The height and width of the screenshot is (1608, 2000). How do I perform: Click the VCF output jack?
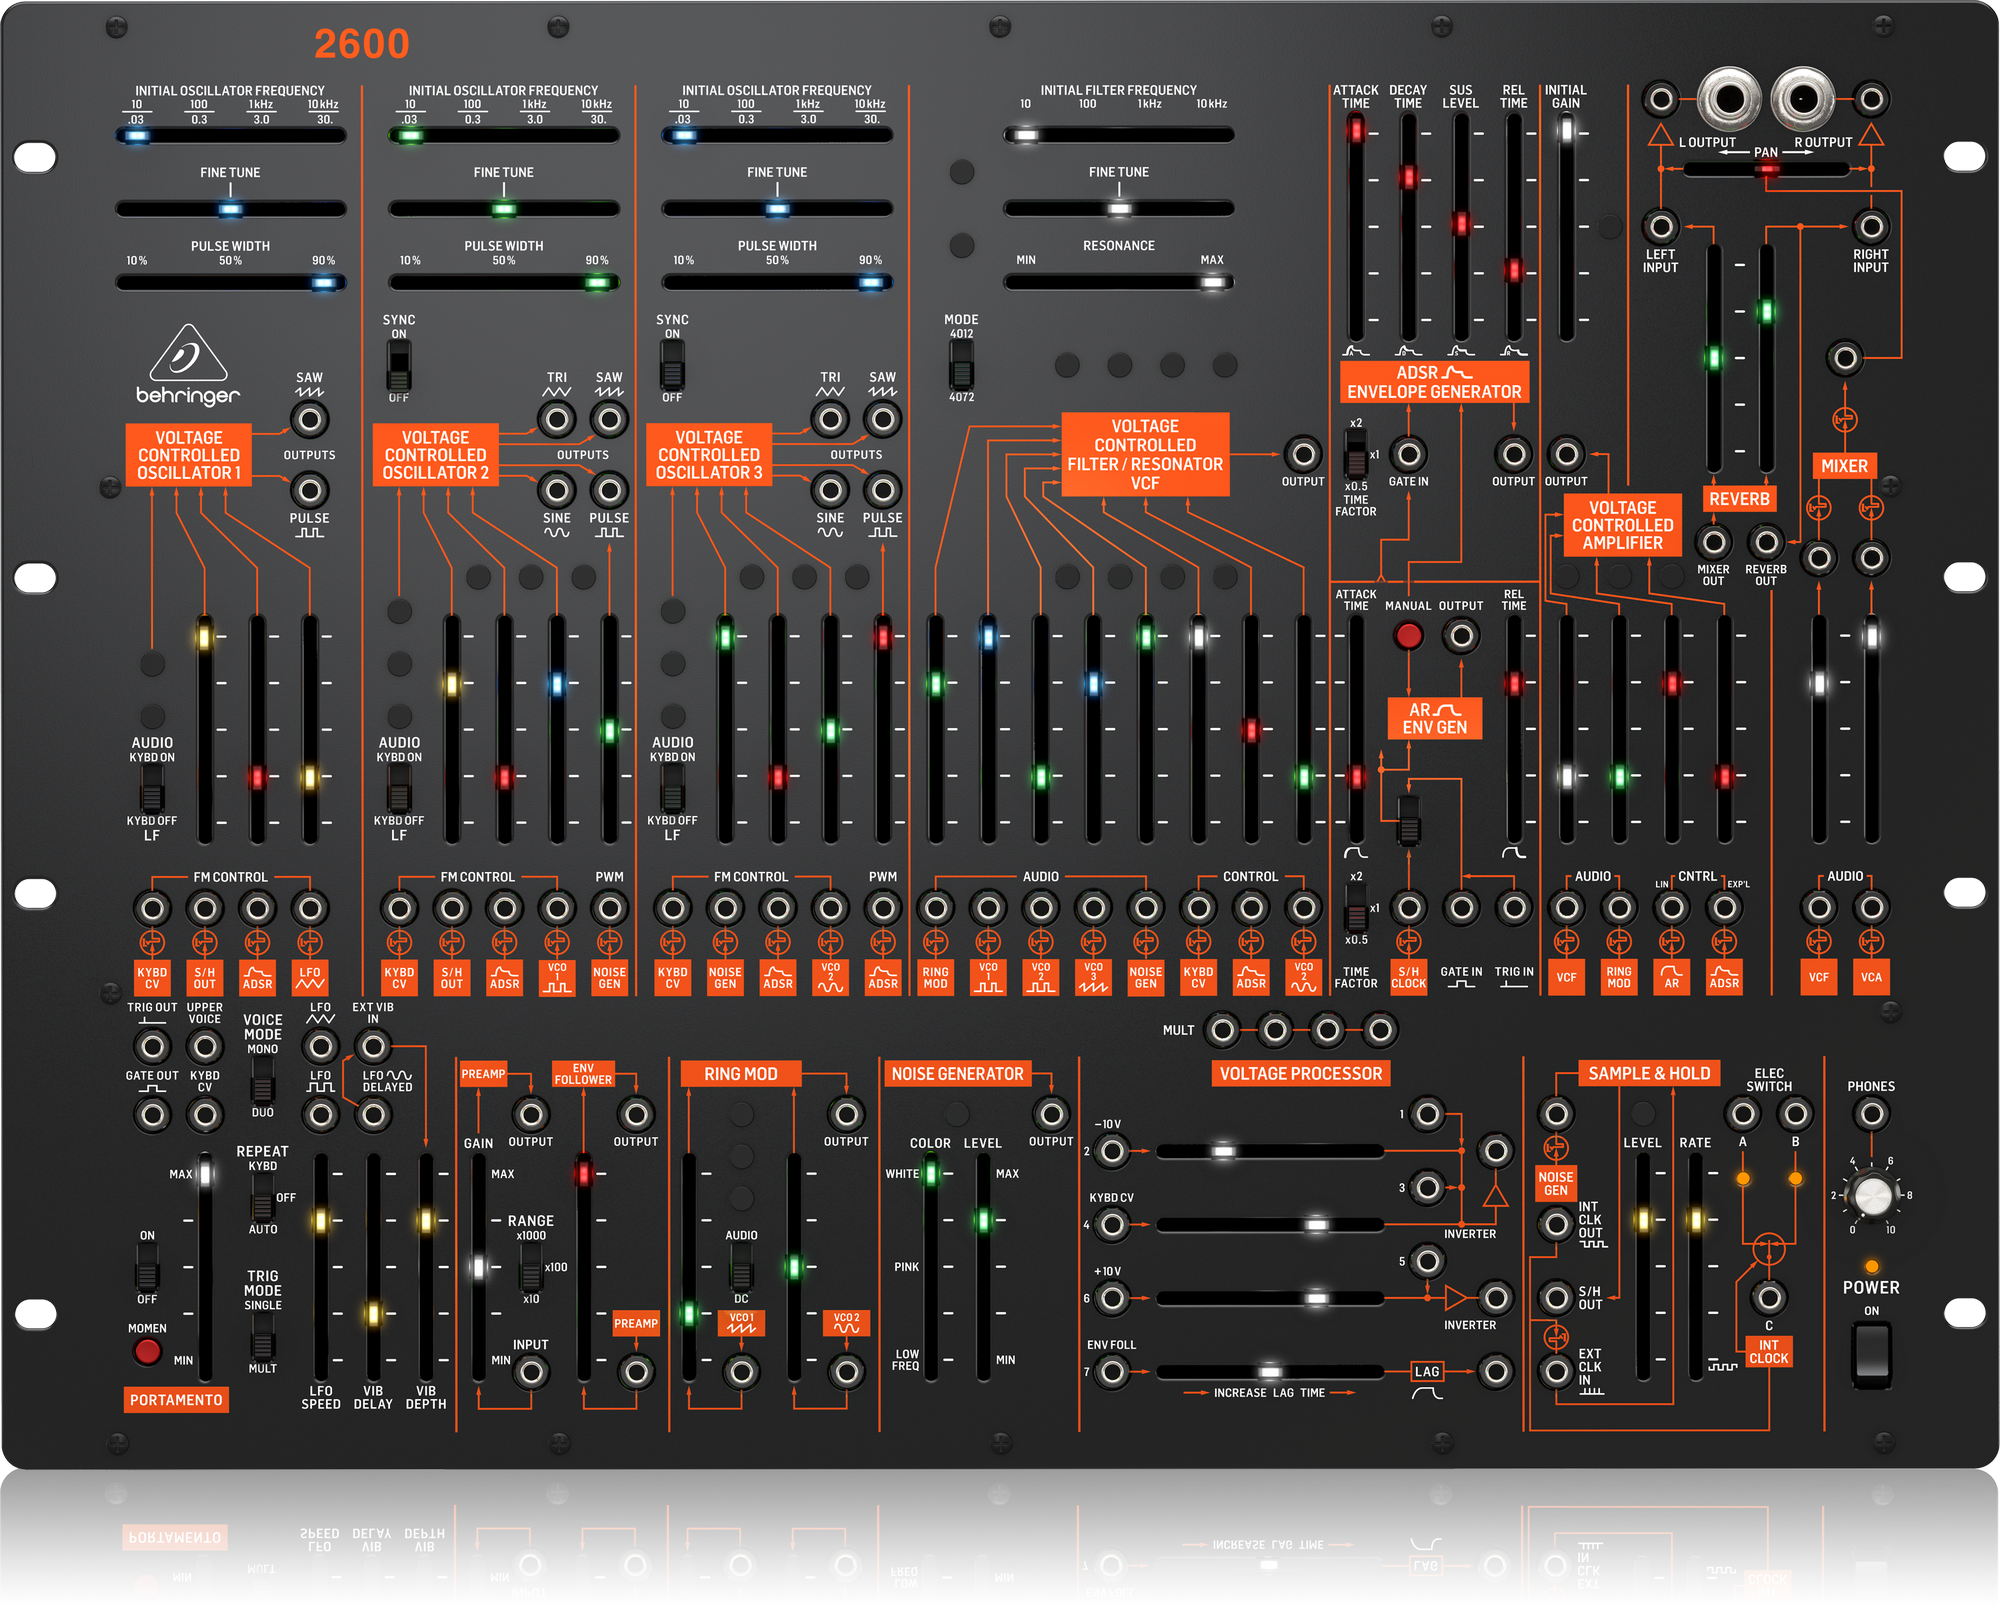(1303, 455)
